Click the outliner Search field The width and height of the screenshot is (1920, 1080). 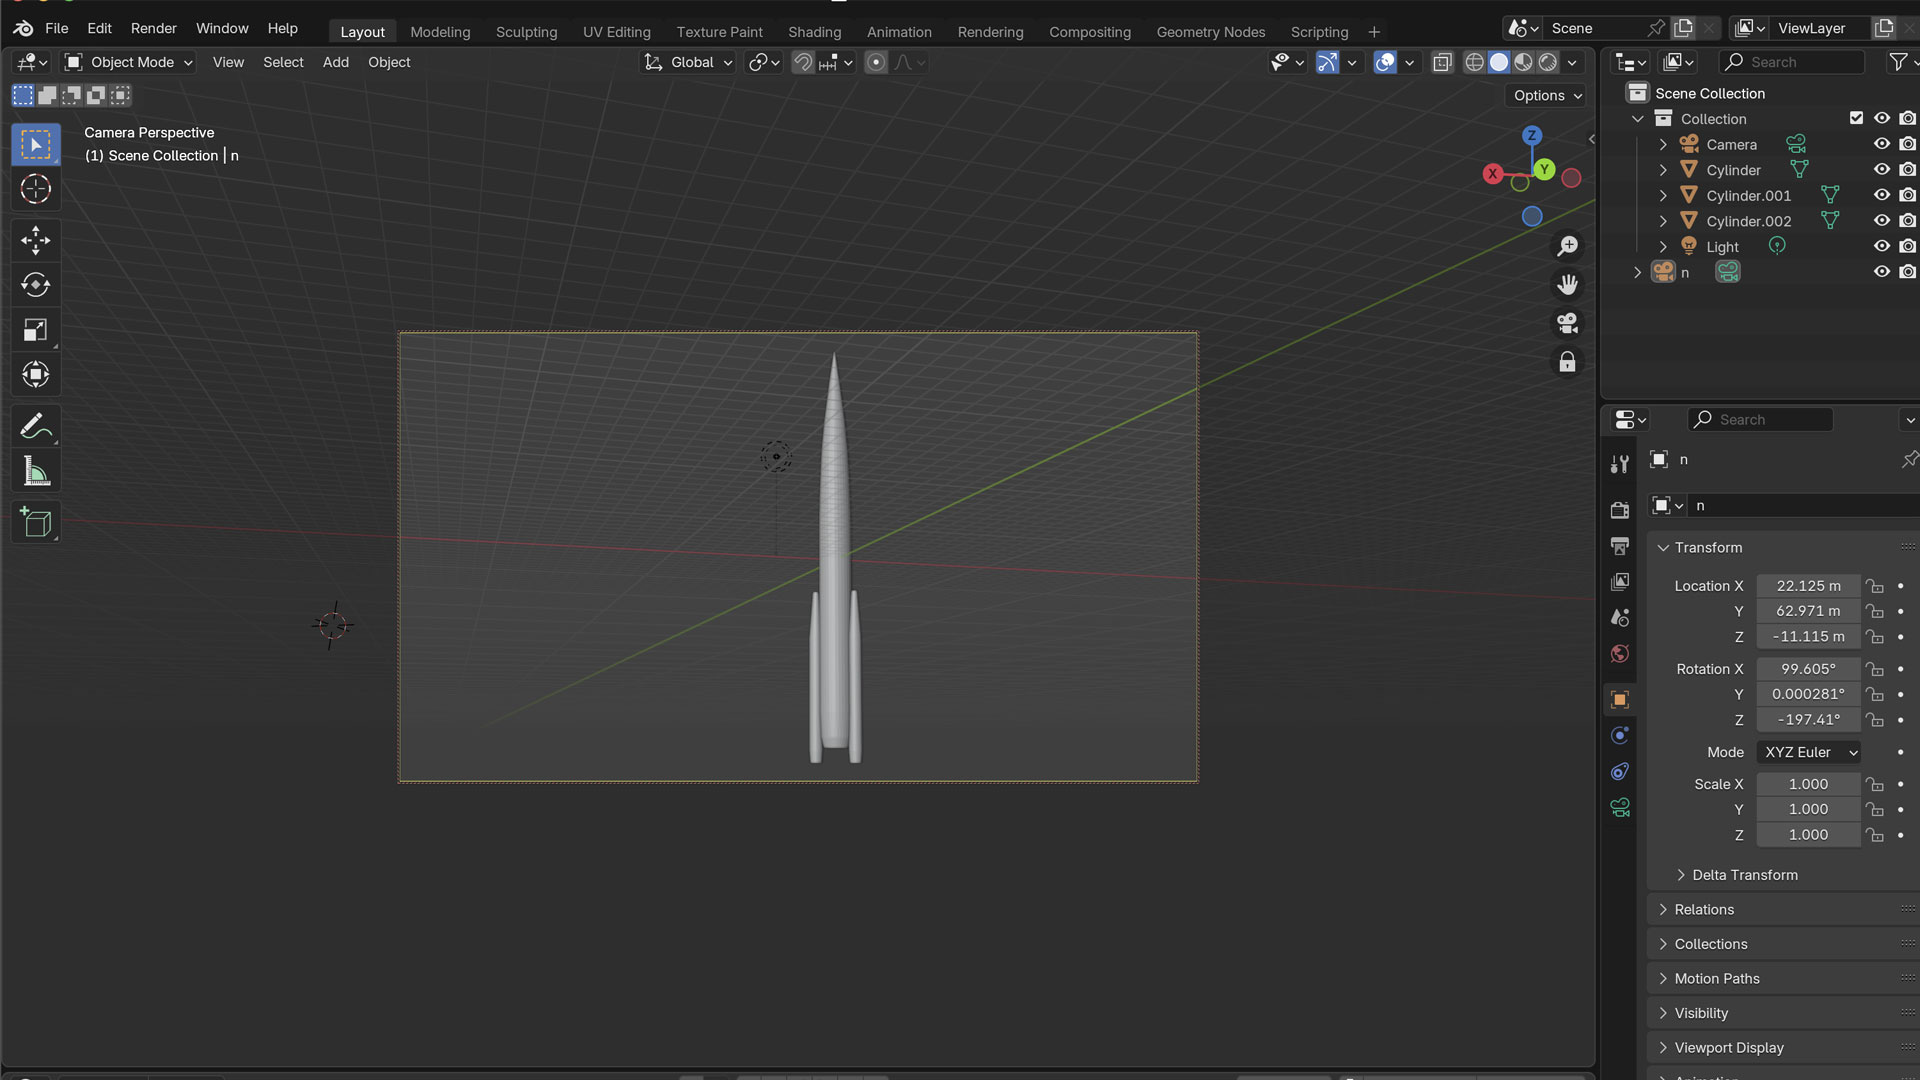tap(1793, 62)
